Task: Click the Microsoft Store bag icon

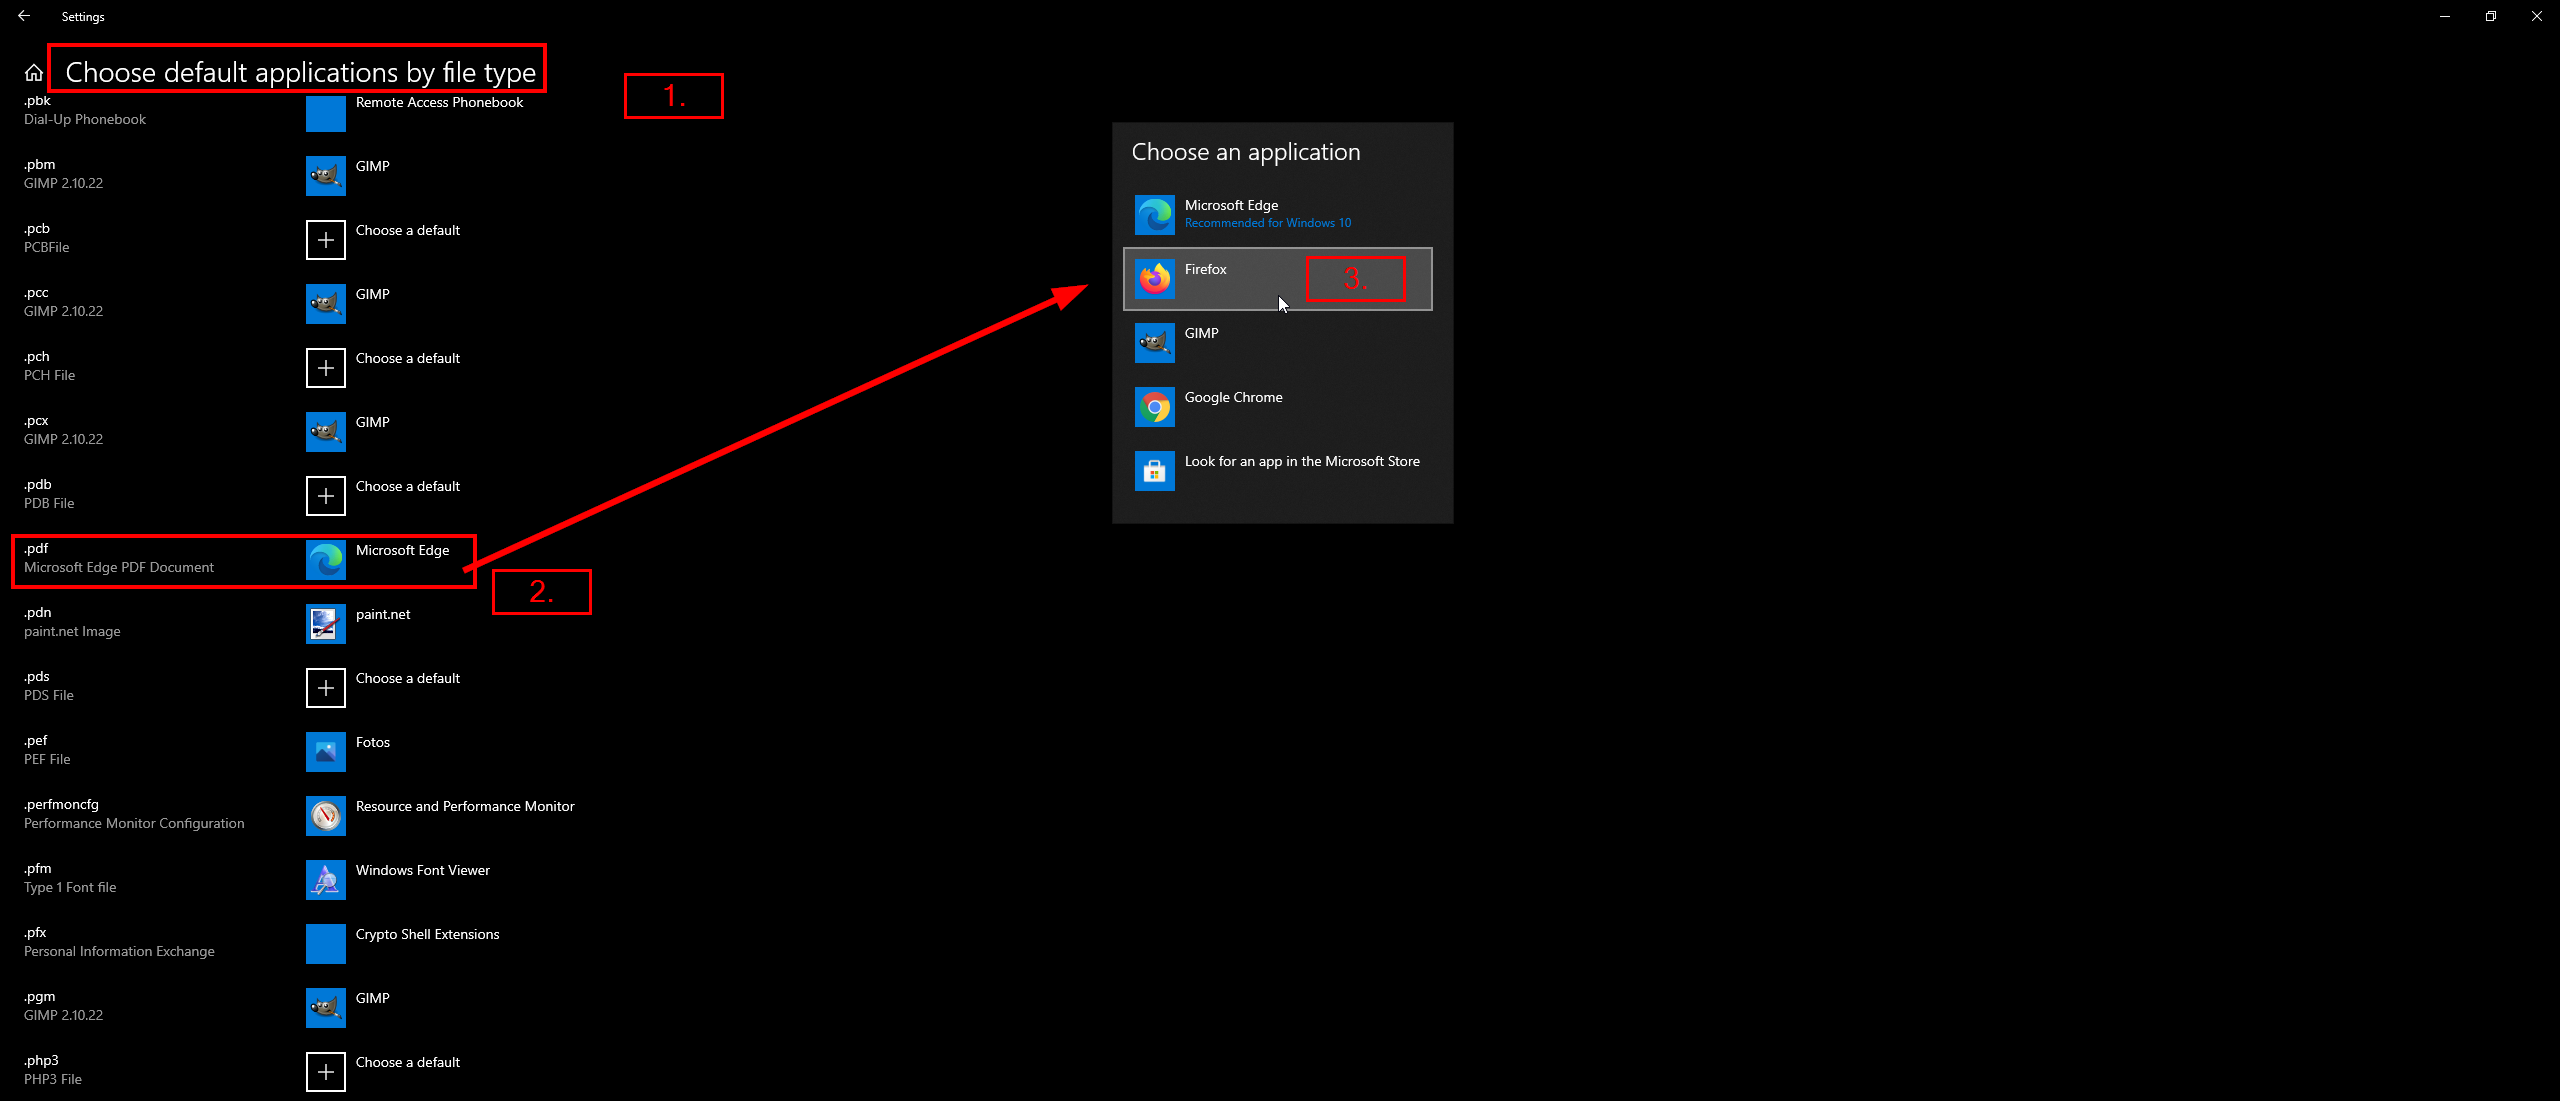Action: click(x=1155, y=471)
